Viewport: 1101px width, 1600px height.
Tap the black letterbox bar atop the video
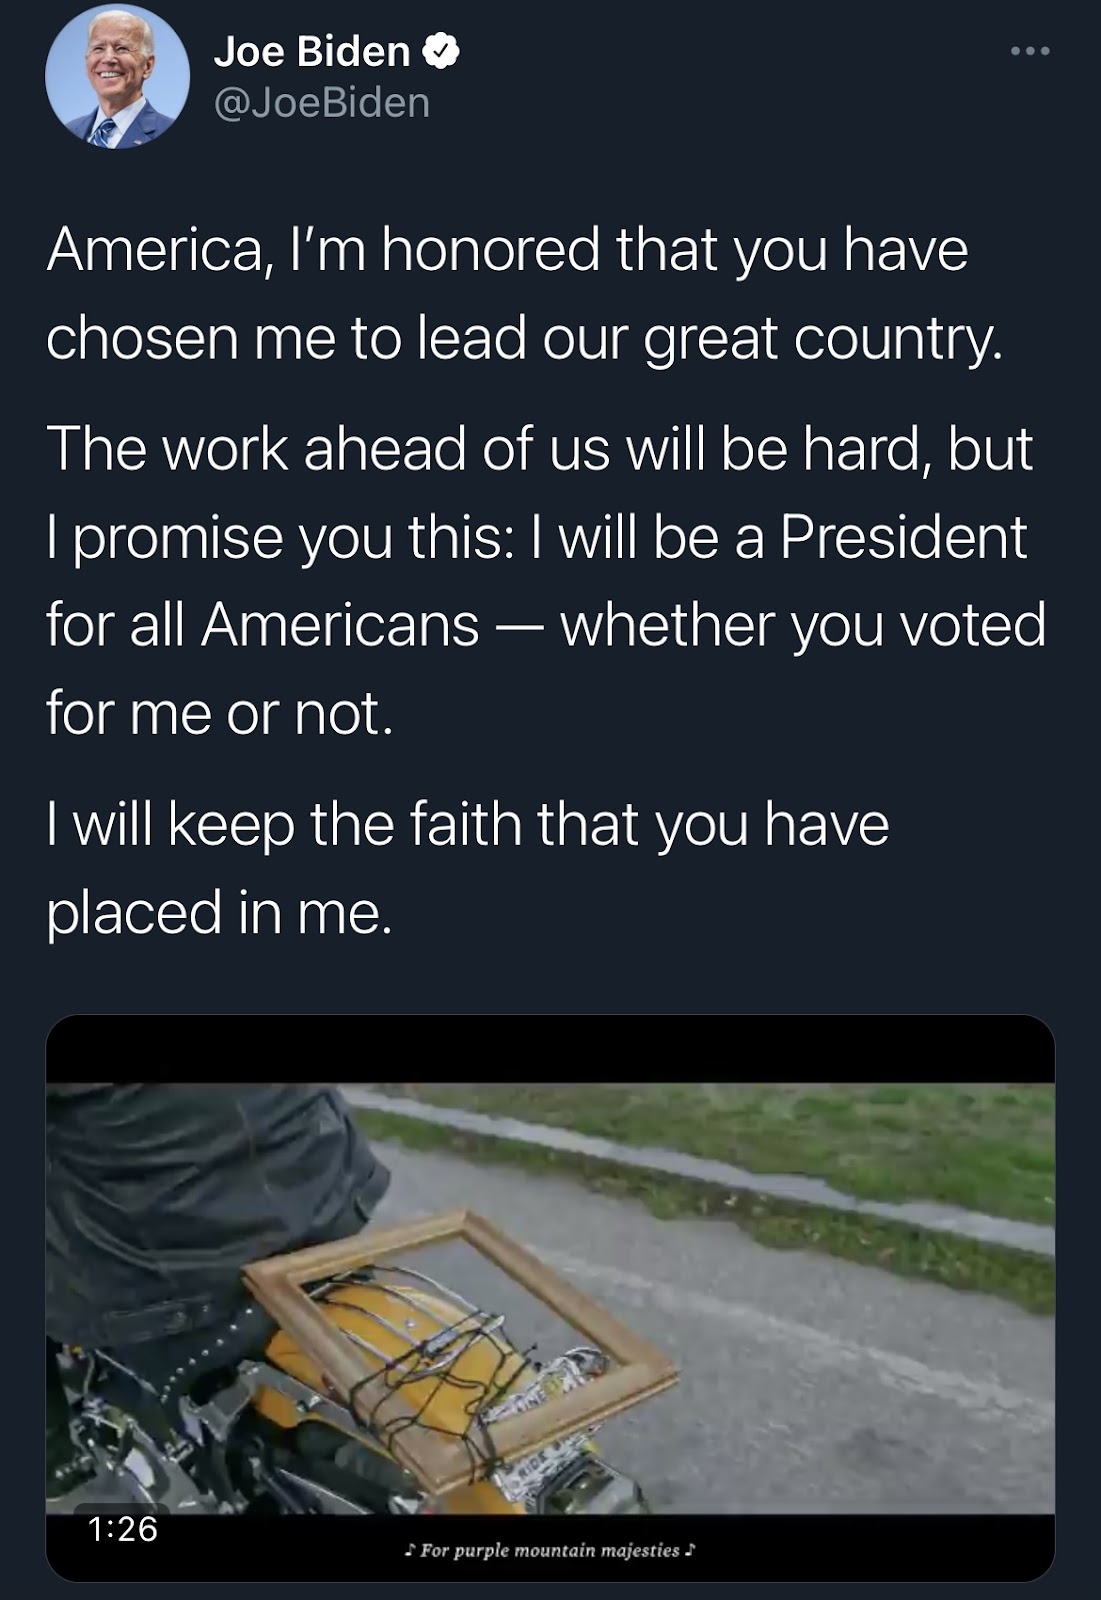550,1049
